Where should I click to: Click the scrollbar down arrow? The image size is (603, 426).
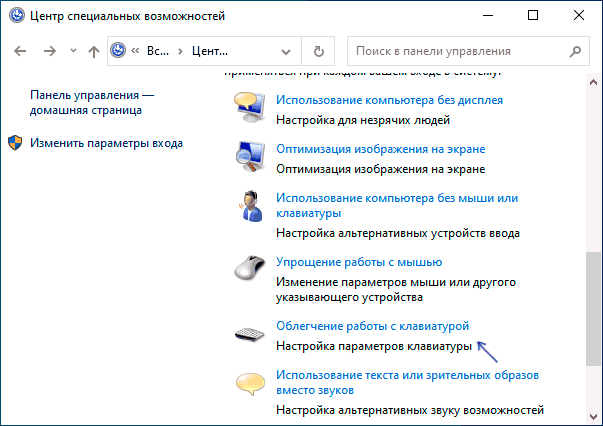click(x=593, y=417)
